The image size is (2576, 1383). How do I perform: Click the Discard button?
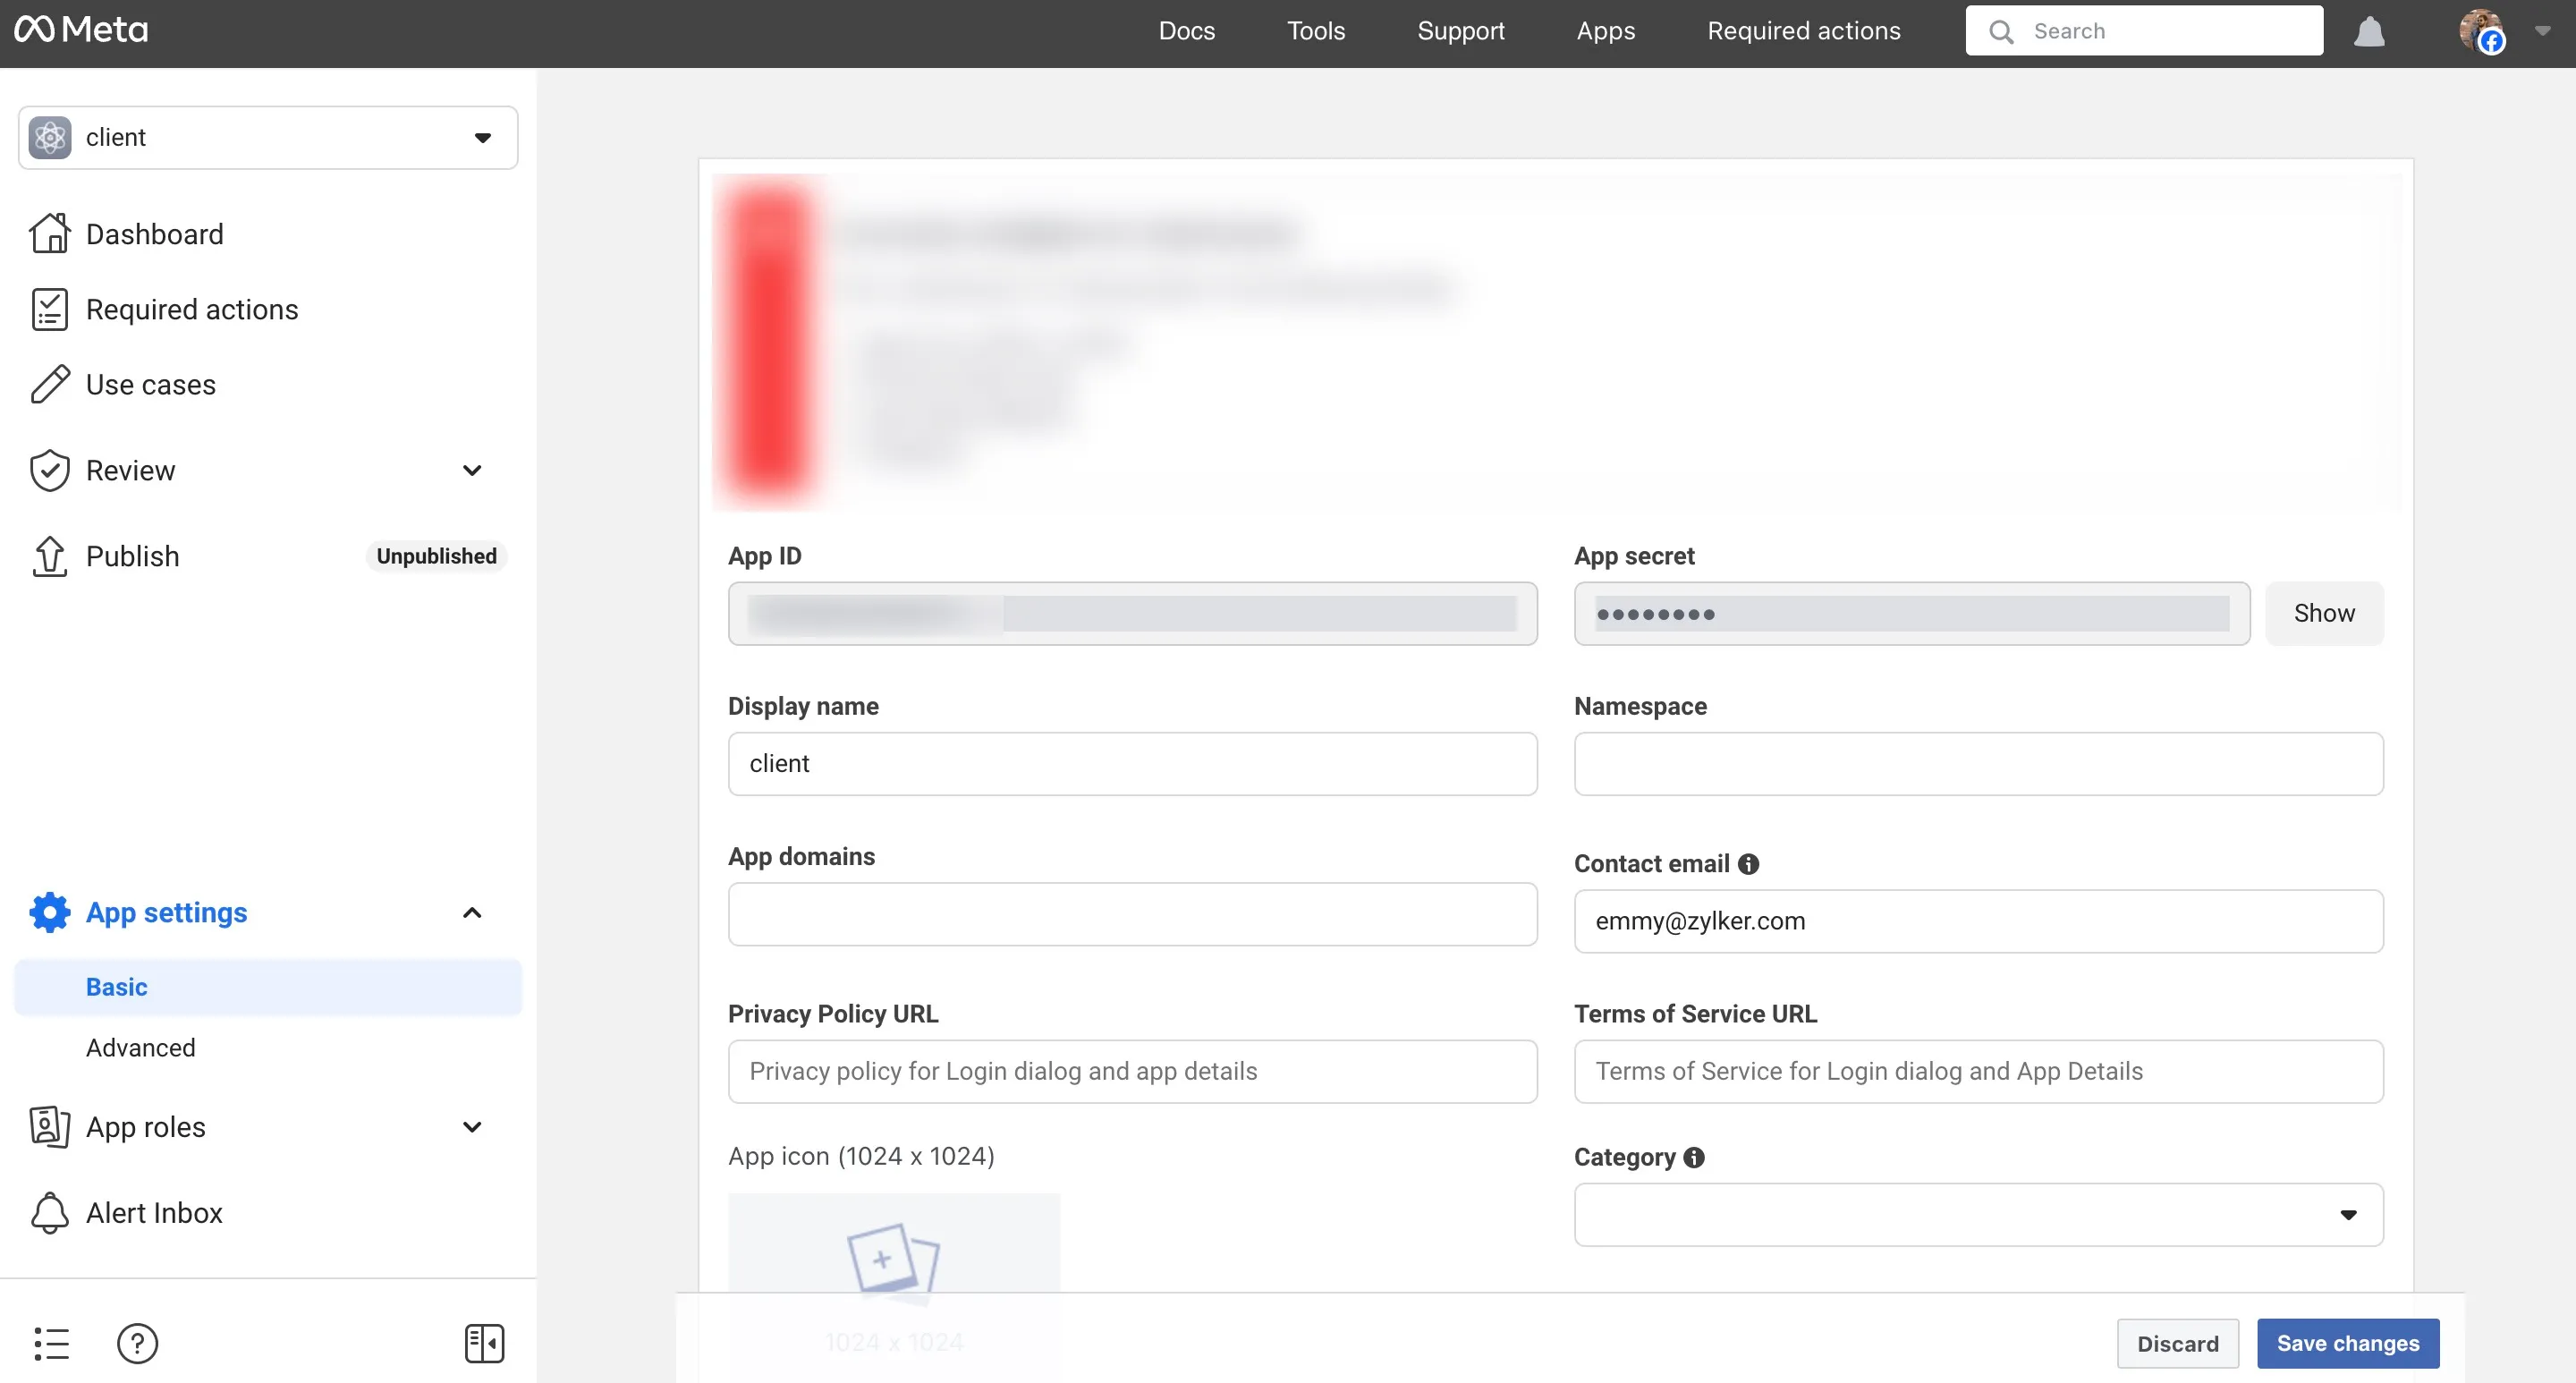click(x=2177, y=1343)
